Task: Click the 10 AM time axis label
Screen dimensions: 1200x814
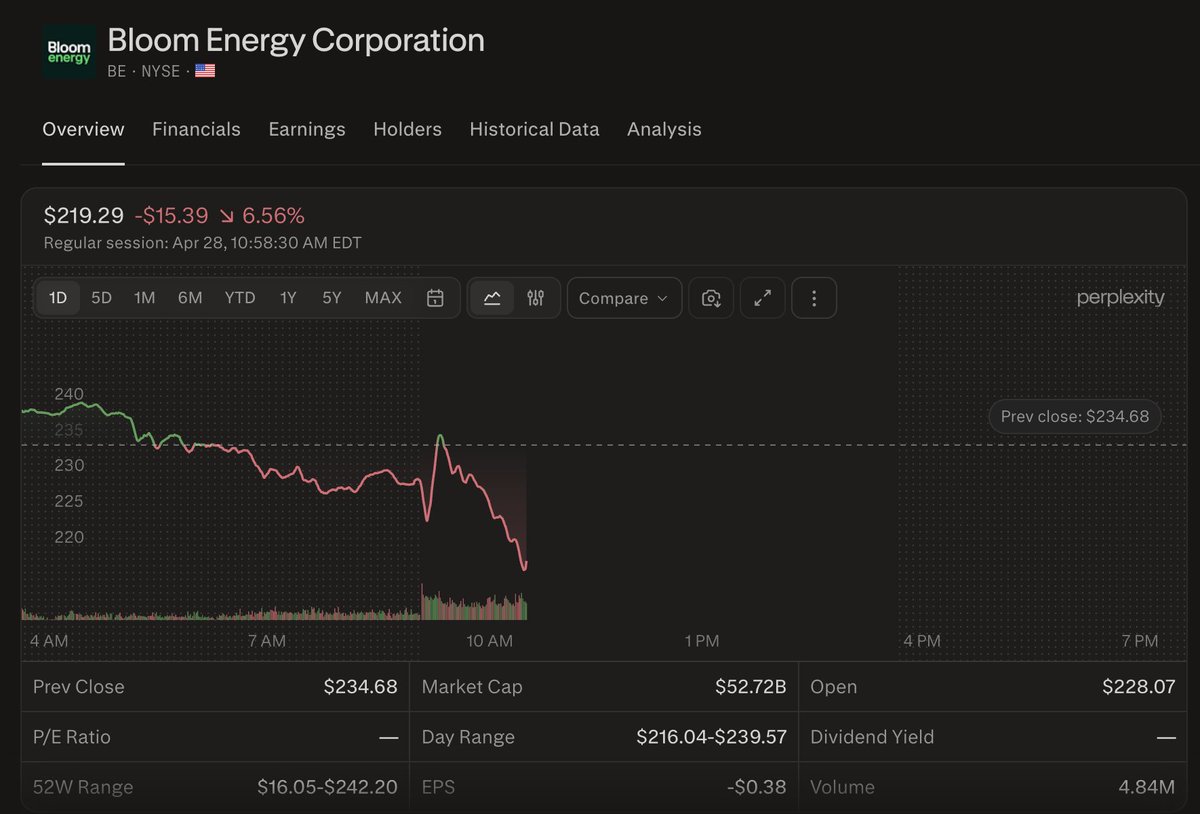Action: point(489,641)
